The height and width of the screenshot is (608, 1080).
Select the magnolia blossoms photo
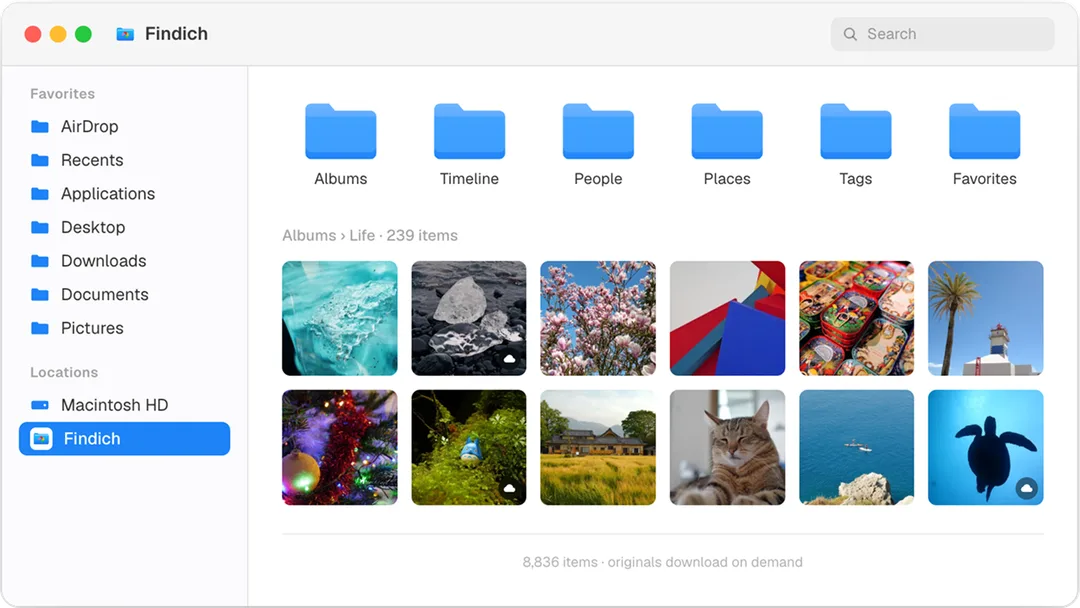tap(598, 318)
